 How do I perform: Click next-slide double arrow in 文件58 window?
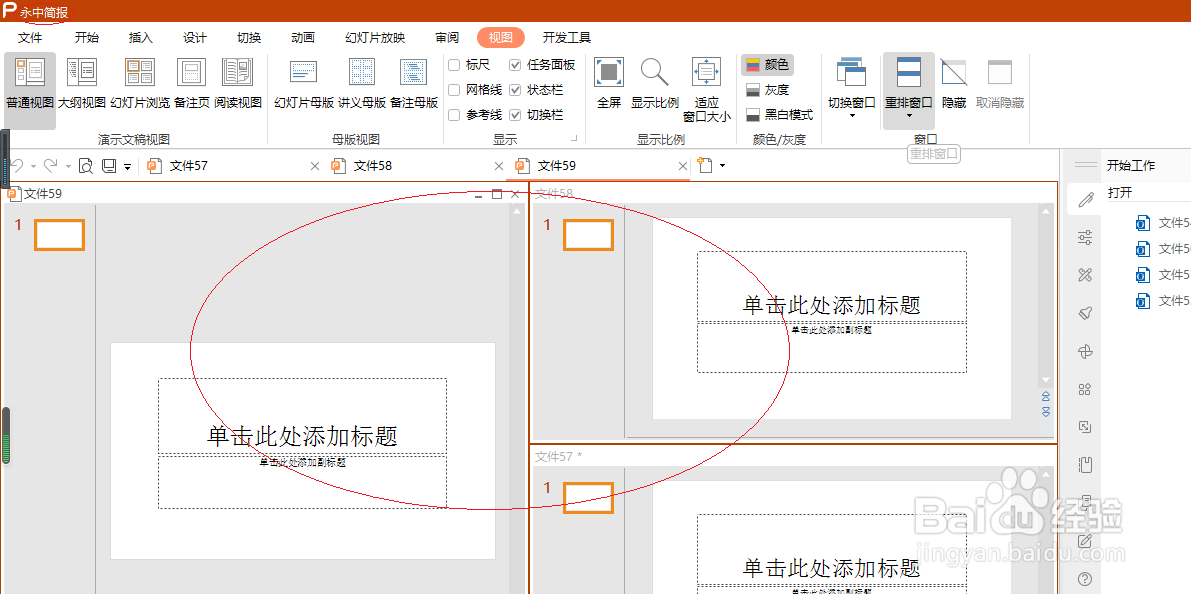point(1047,412)
